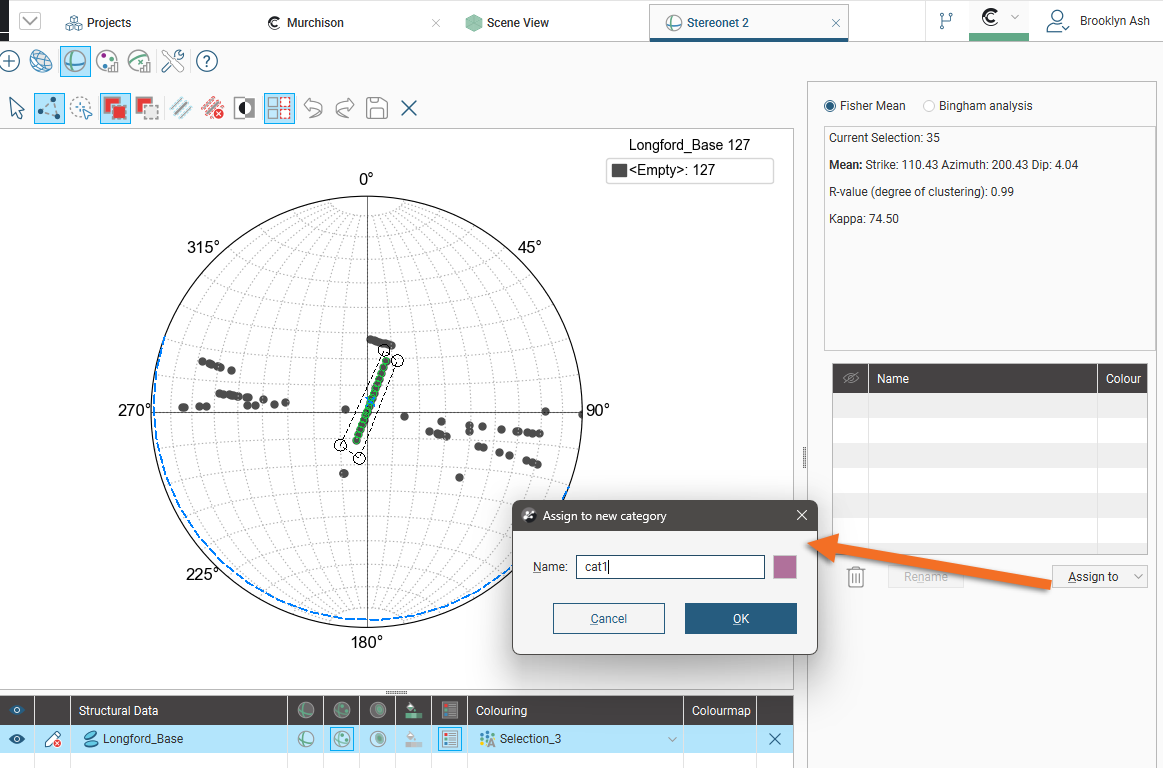This screenshot has width=1163, height=768.
Task: Remove Longford_Base row with the X
Action: pyautogui.click(x=775, y=739)
